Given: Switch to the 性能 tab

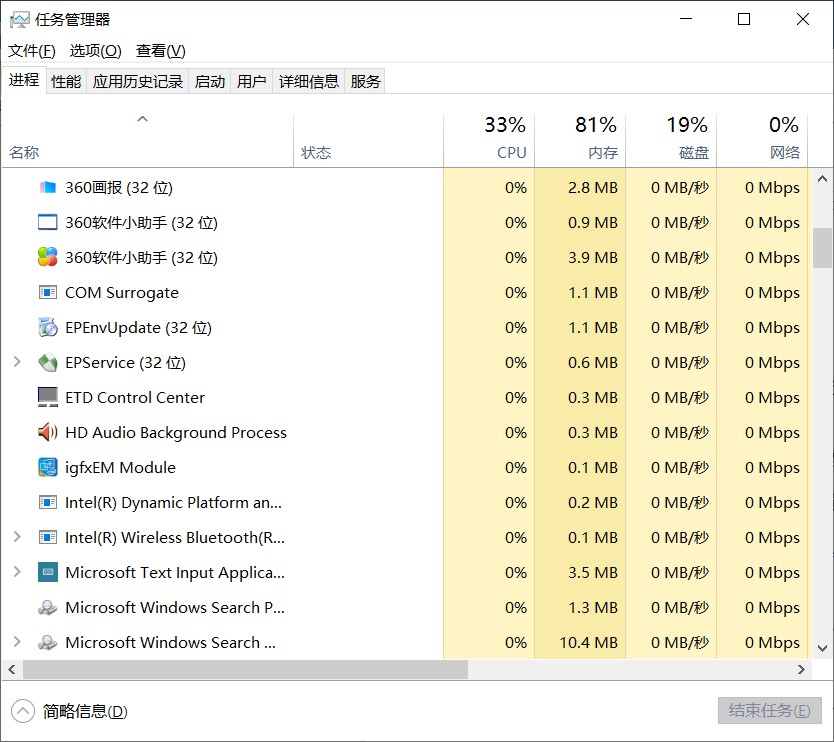Looking at the screenshot, I should (x=66, y=81).
